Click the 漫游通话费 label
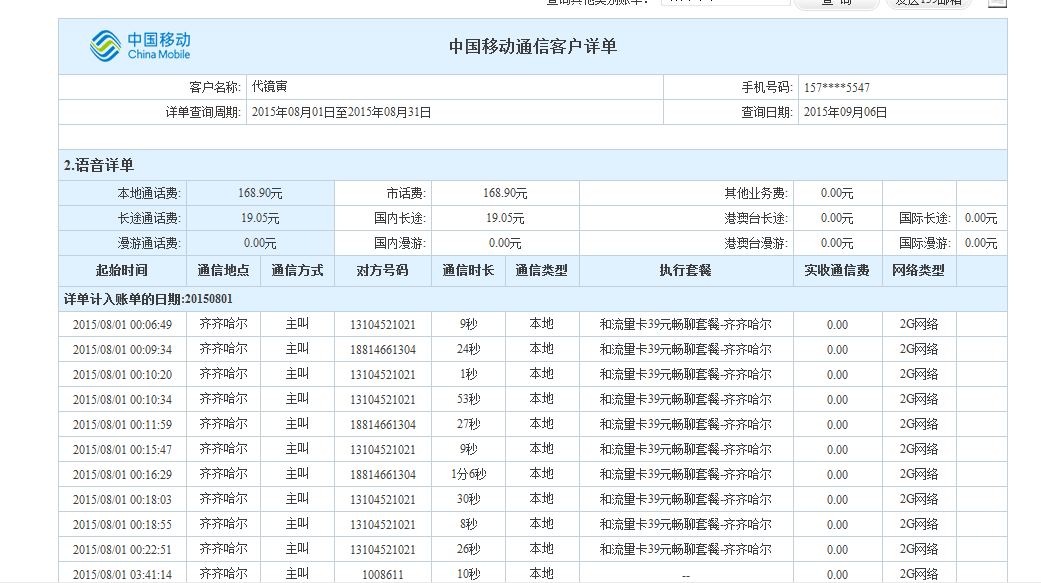The width and height of the screenshot is (1041, 583). pos(149,243)
